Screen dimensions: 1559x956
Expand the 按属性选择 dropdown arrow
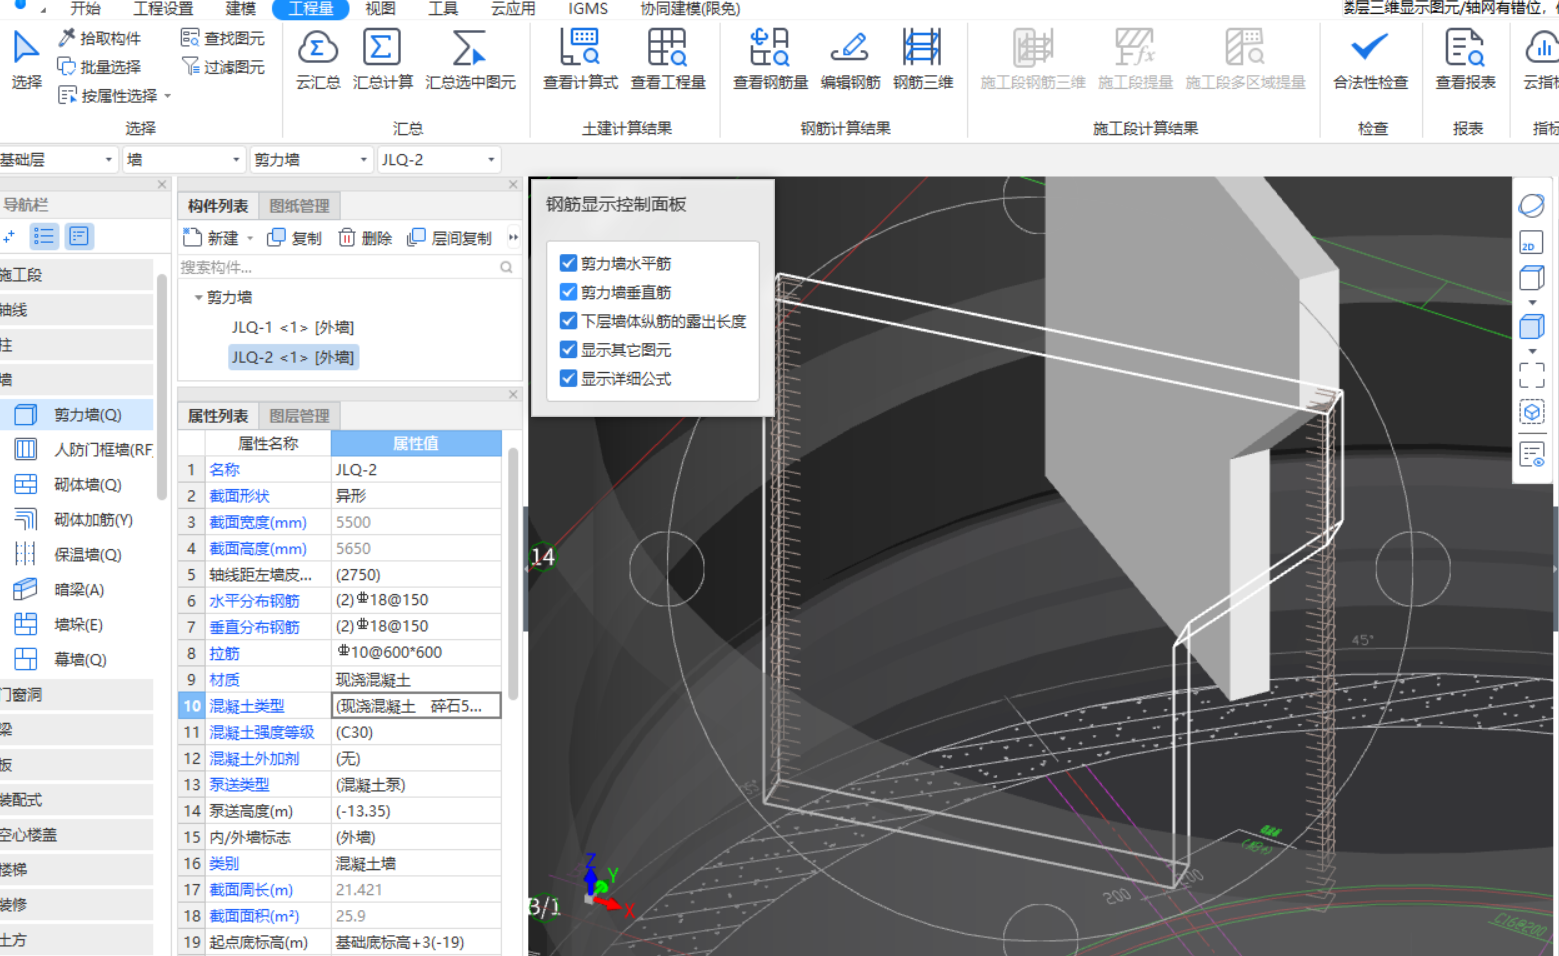pos(167,97)
